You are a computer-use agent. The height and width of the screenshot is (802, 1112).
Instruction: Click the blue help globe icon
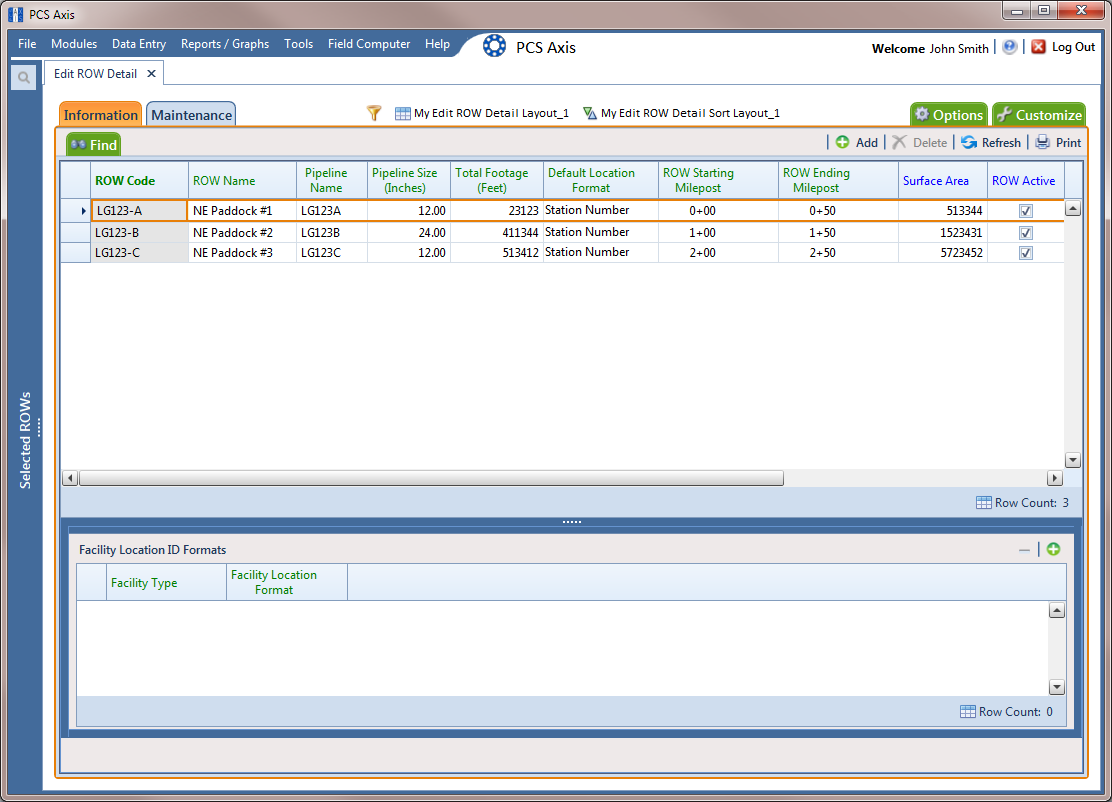(1010, 47)
